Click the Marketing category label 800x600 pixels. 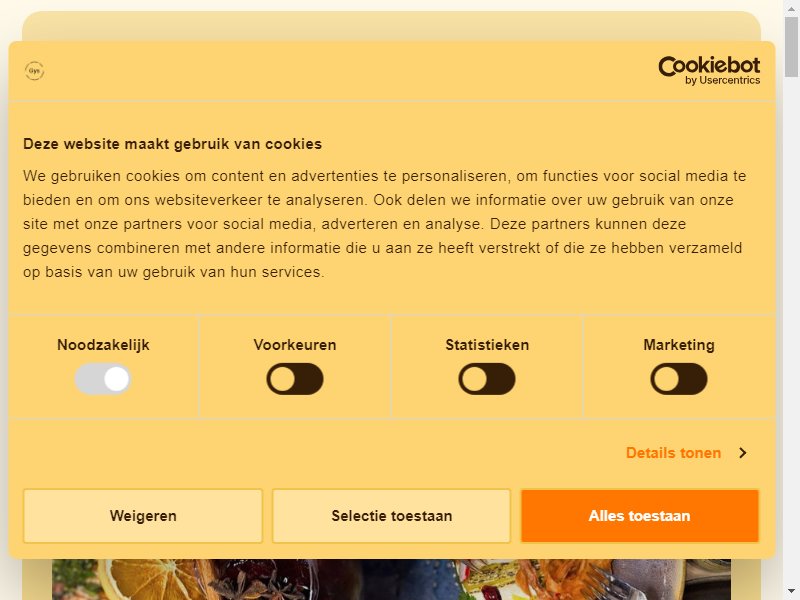(679, 345)
